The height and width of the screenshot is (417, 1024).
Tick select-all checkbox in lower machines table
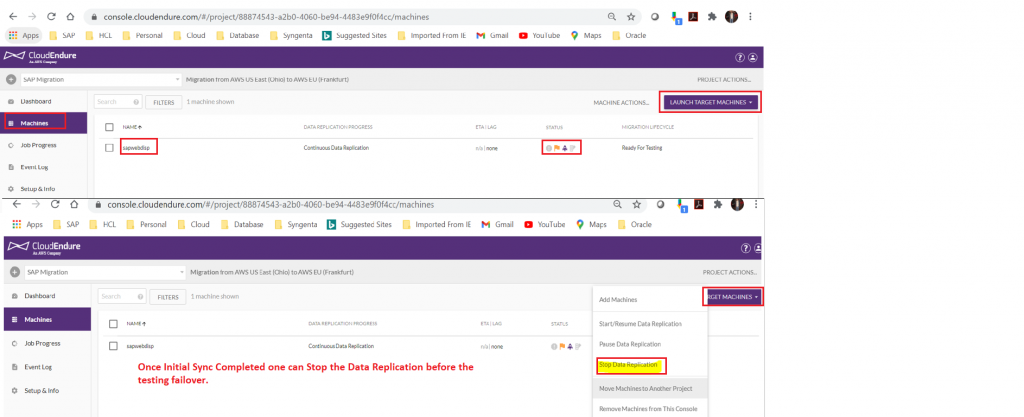tap(114, 324)
